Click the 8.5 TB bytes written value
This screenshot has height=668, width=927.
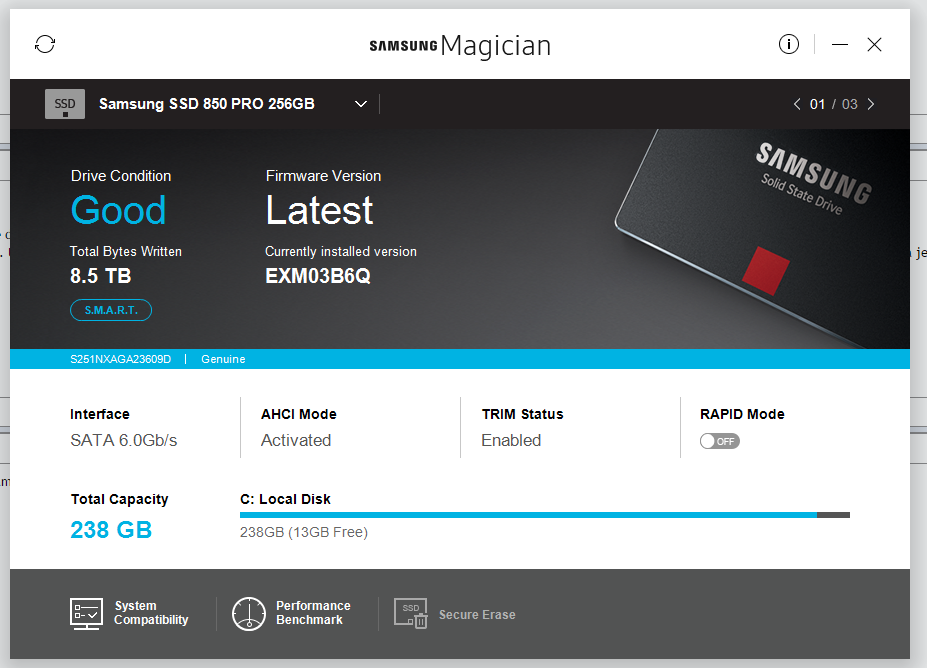click(x=101, y=276)
